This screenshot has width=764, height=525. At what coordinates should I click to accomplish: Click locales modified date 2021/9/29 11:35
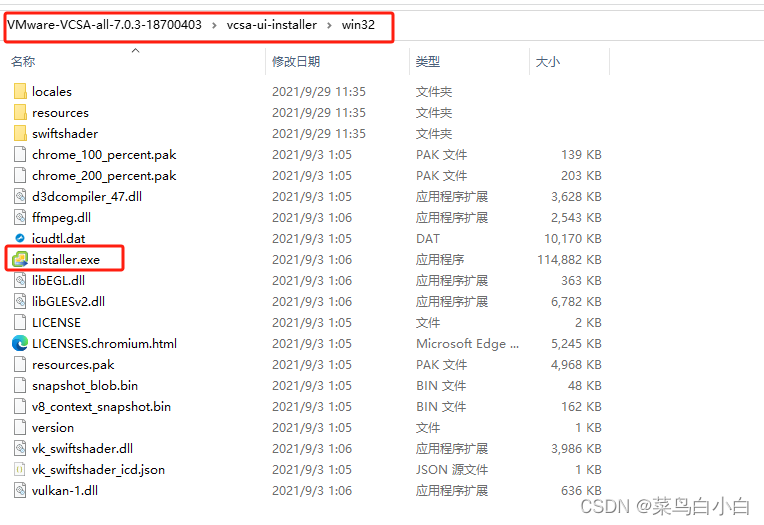[x=319, y=92]
